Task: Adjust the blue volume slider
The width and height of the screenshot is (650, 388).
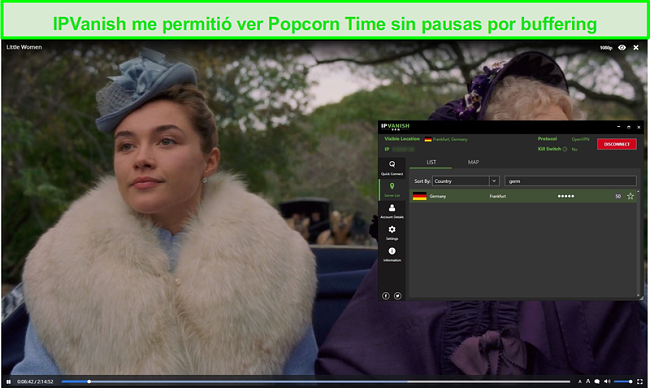Action: [x=623, y=381]
